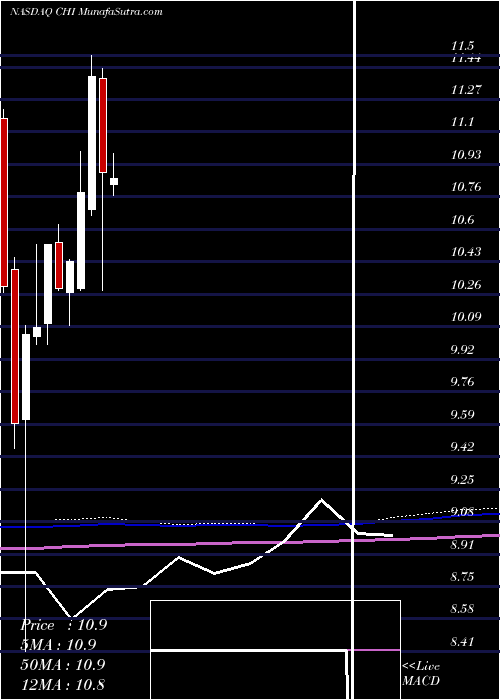
Task: Click the 12MA : 10.8 readout
Action: click(x=62, y=684)
